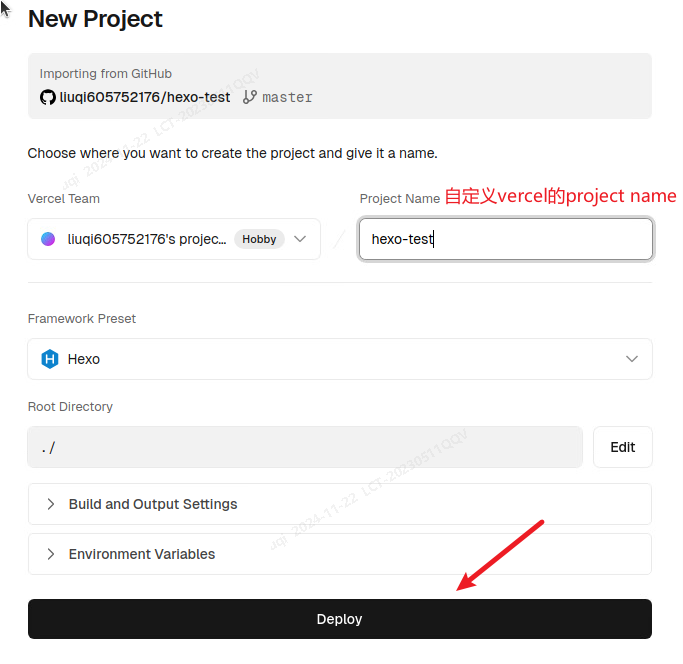Click the GitHub logo icon

(x=47, y=97)
